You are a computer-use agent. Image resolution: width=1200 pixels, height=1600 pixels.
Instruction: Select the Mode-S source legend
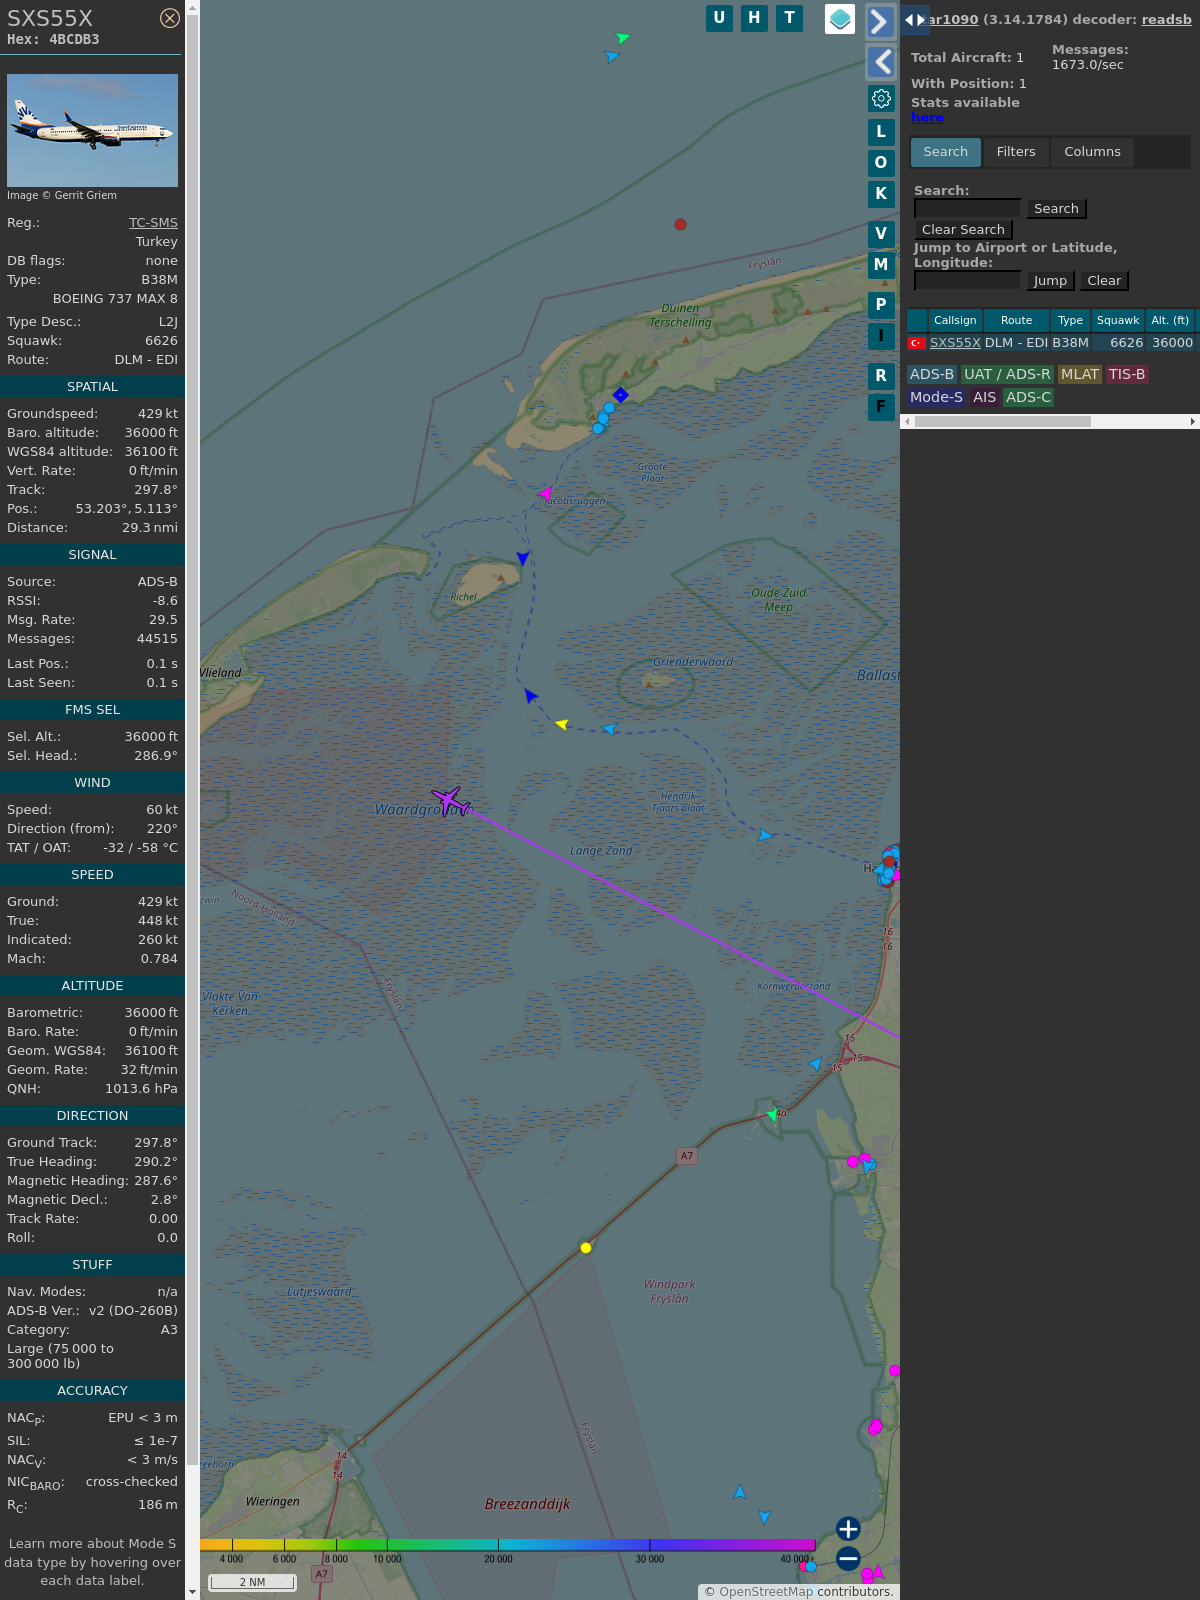[x=936, y=397]
